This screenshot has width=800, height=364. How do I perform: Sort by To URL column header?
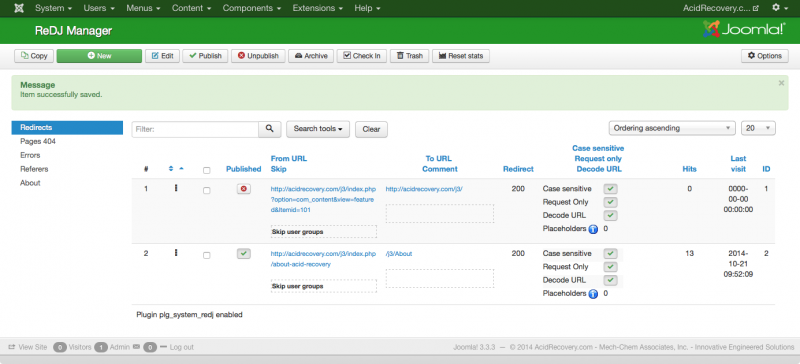point(439,159)
